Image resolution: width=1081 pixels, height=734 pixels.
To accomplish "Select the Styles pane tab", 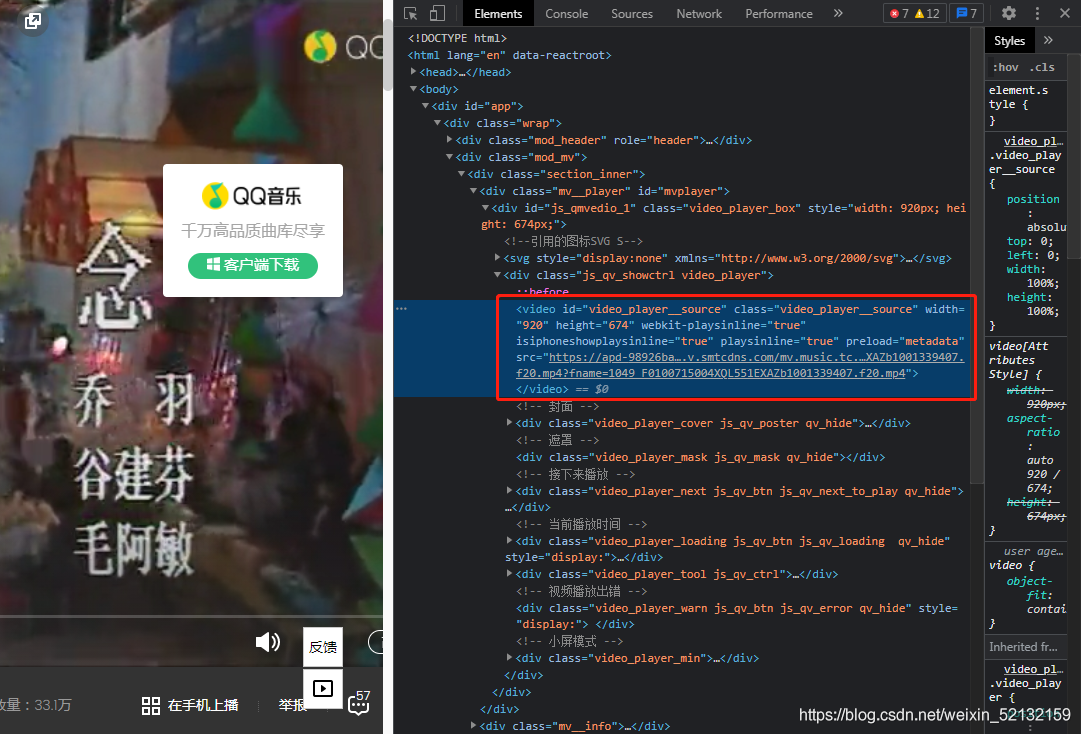I will [1009, 41].
